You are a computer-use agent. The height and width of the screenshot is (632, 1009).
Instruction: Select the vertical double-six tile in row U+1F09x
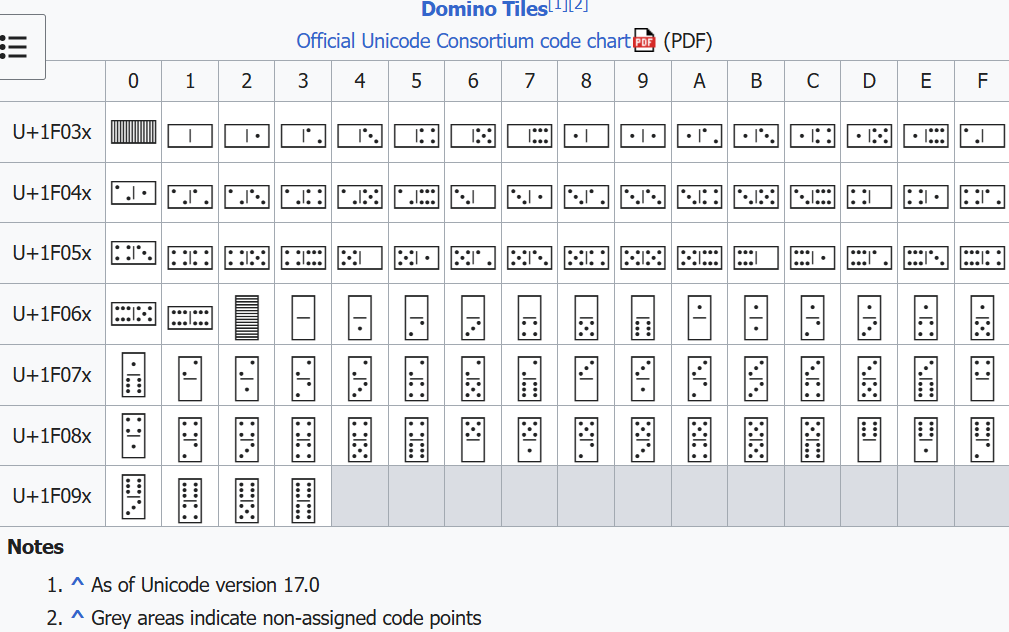tap(303, 498)
